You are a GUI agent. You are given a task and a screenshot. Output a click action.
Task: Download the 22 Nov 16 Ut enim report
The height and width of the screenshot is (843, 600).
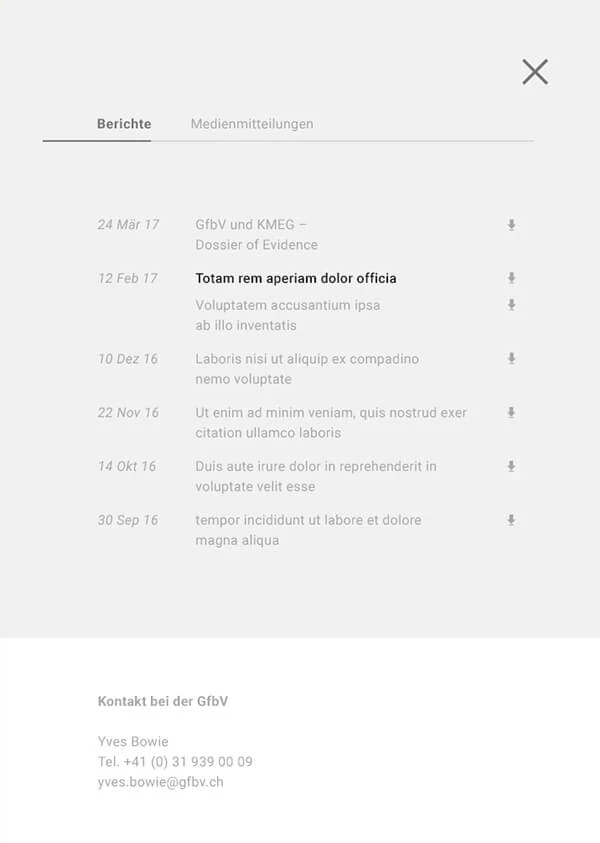(511, 412)
